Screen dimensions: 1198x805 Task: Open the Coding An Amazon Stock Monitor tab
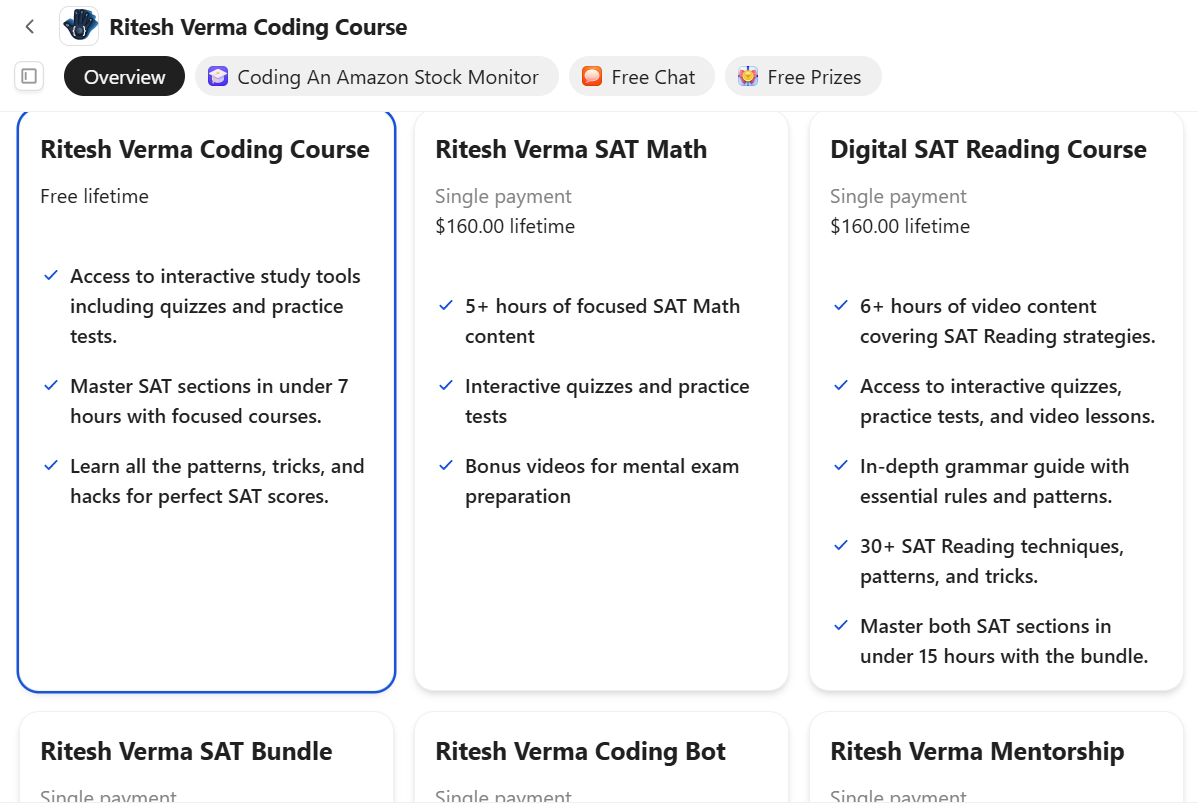(x=376, y=75)
